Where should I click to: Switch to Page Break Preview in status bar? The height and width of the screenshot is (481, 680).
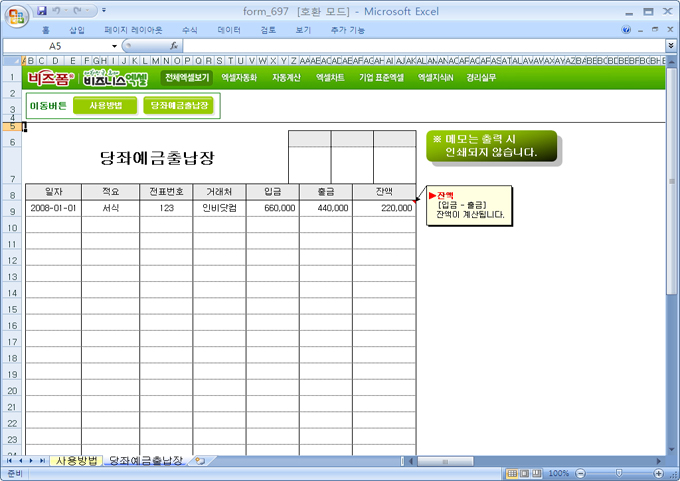[537, 473]
